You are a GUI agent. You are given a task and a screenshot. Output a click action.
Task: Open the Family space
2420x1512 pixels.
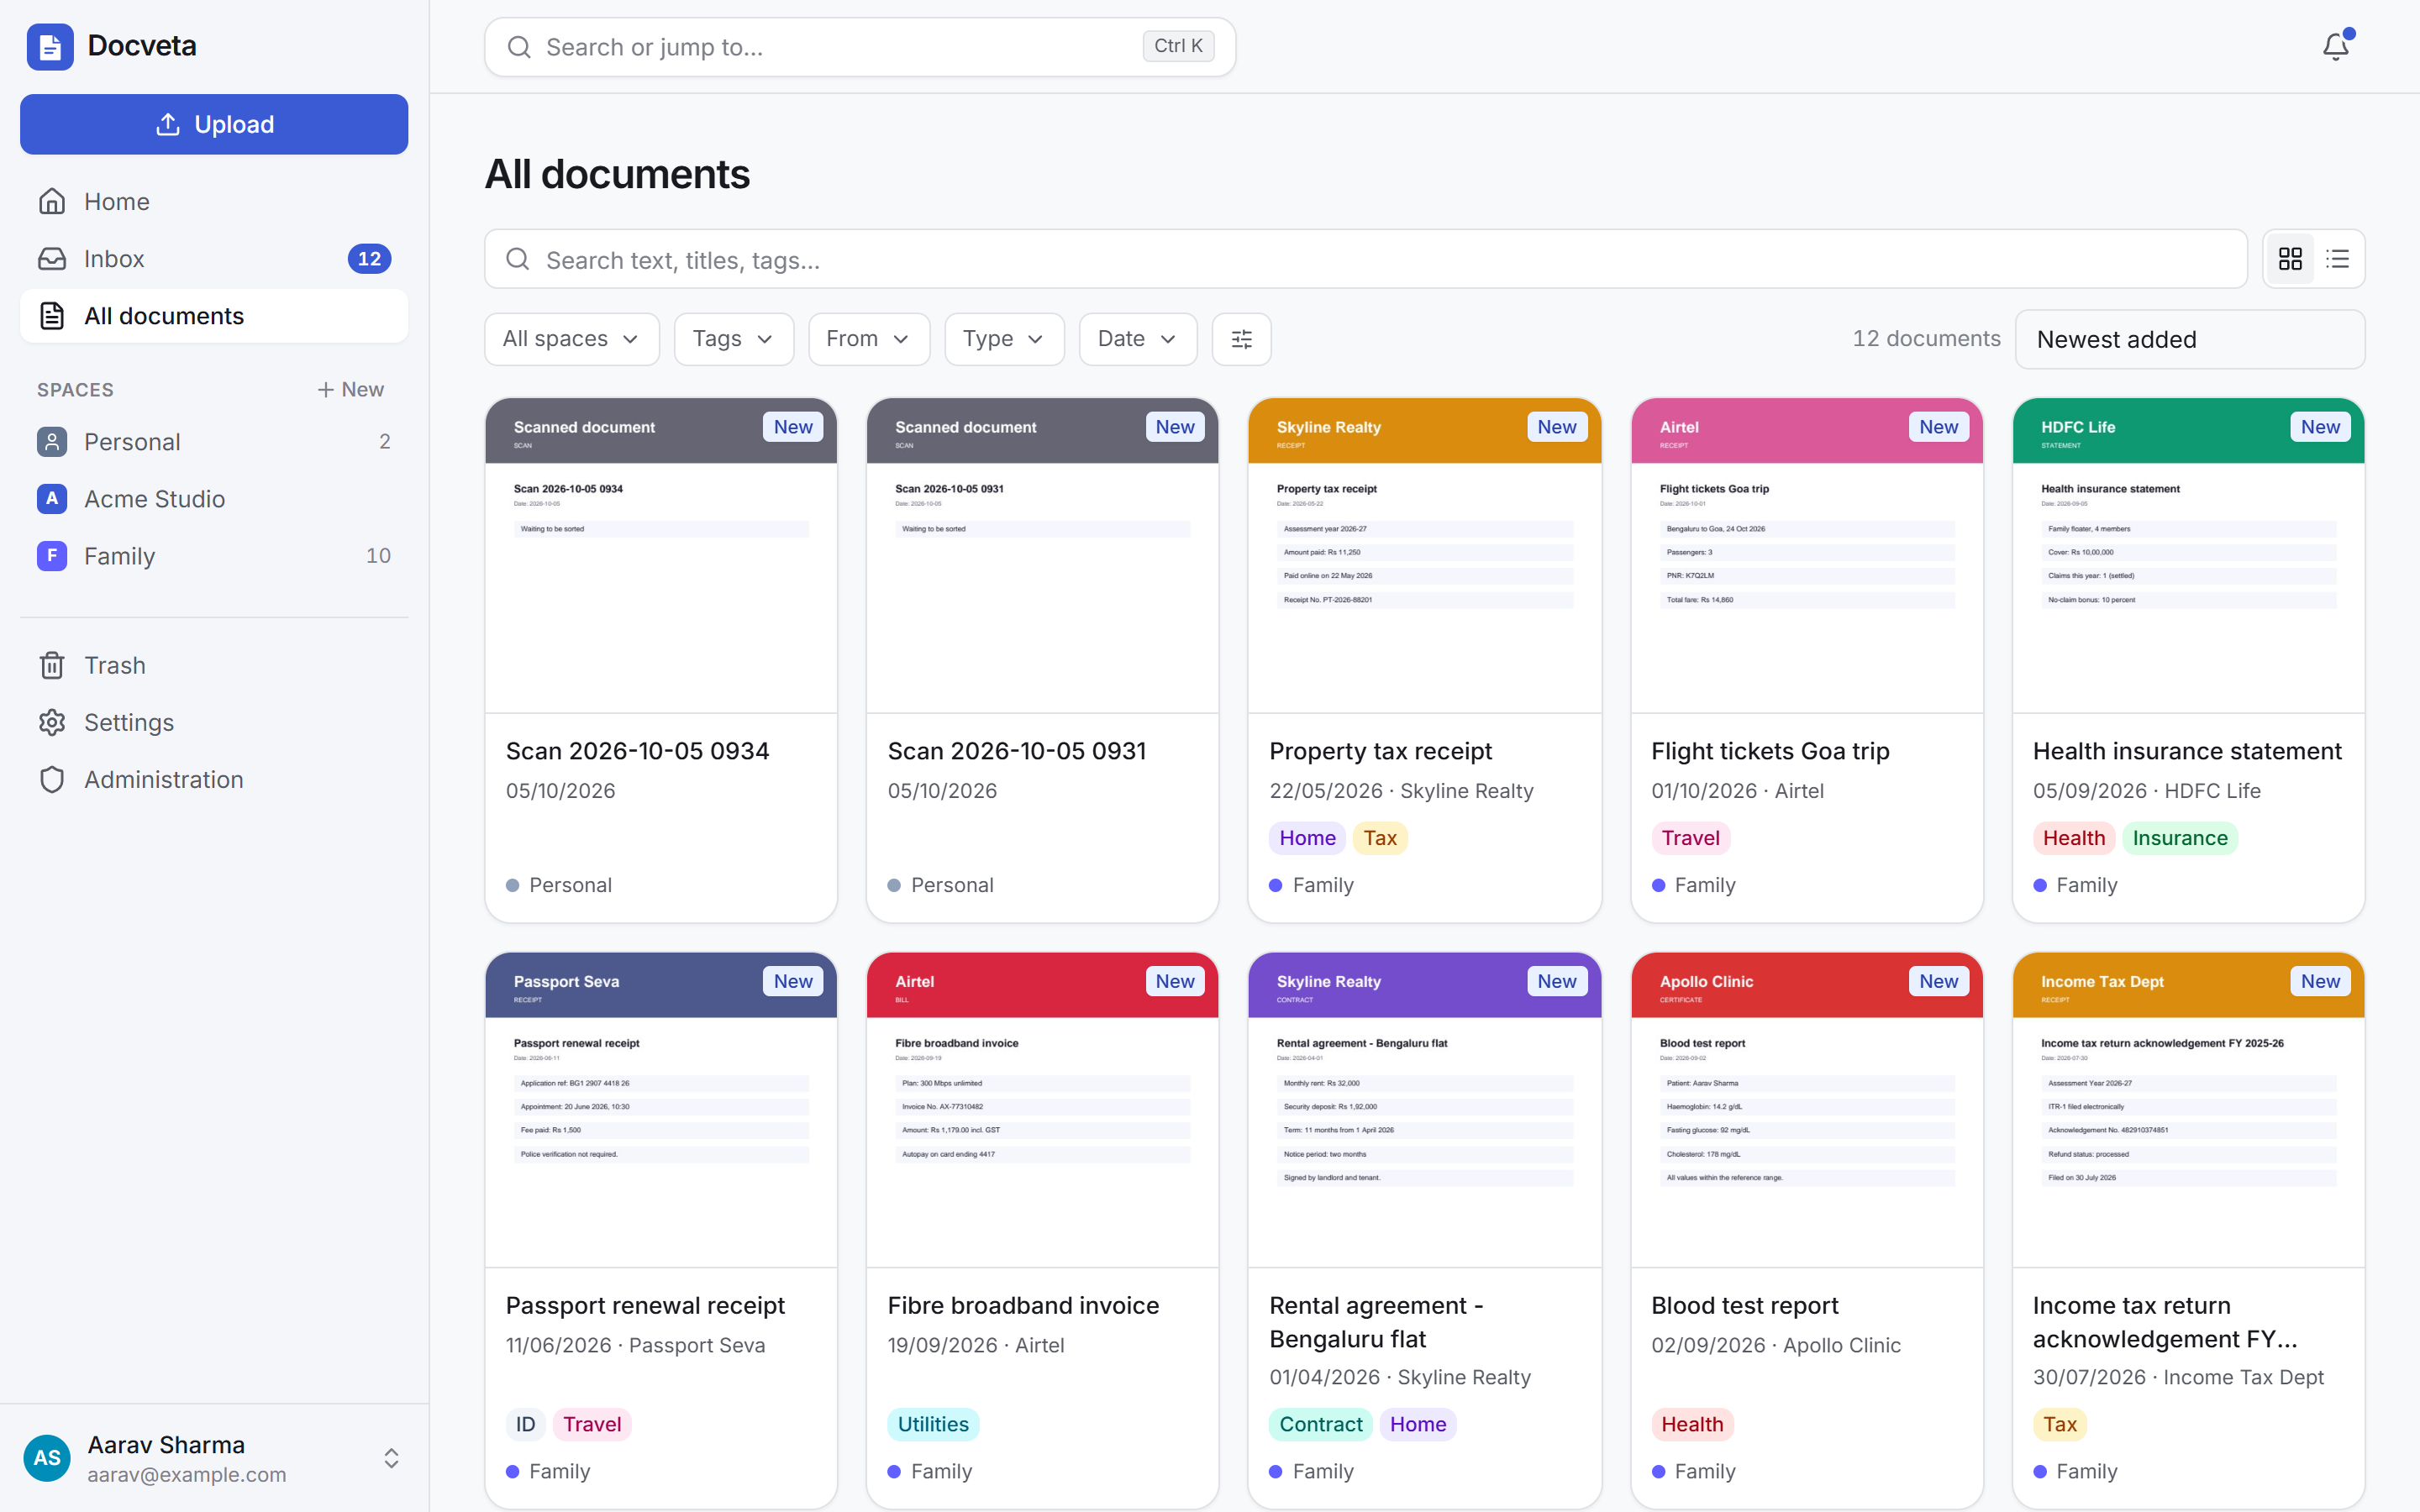click(x=214, y=556)
